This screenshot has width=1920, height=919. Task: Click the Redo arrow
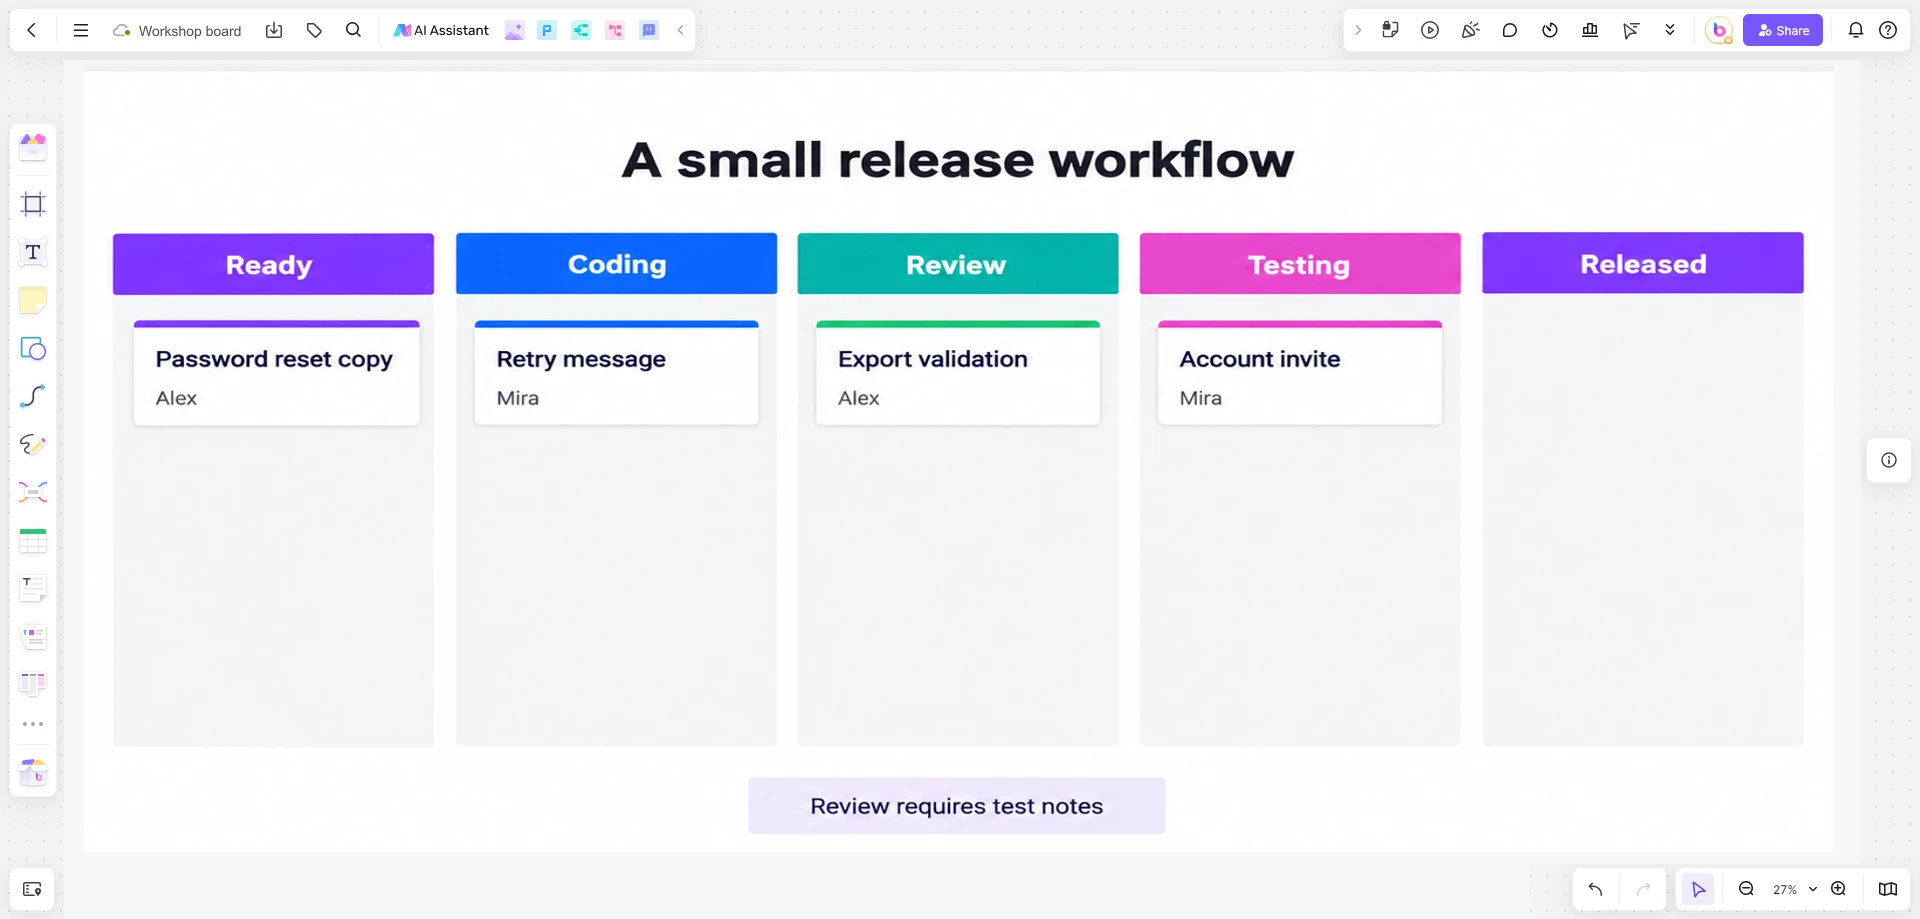coord(1643,889)
